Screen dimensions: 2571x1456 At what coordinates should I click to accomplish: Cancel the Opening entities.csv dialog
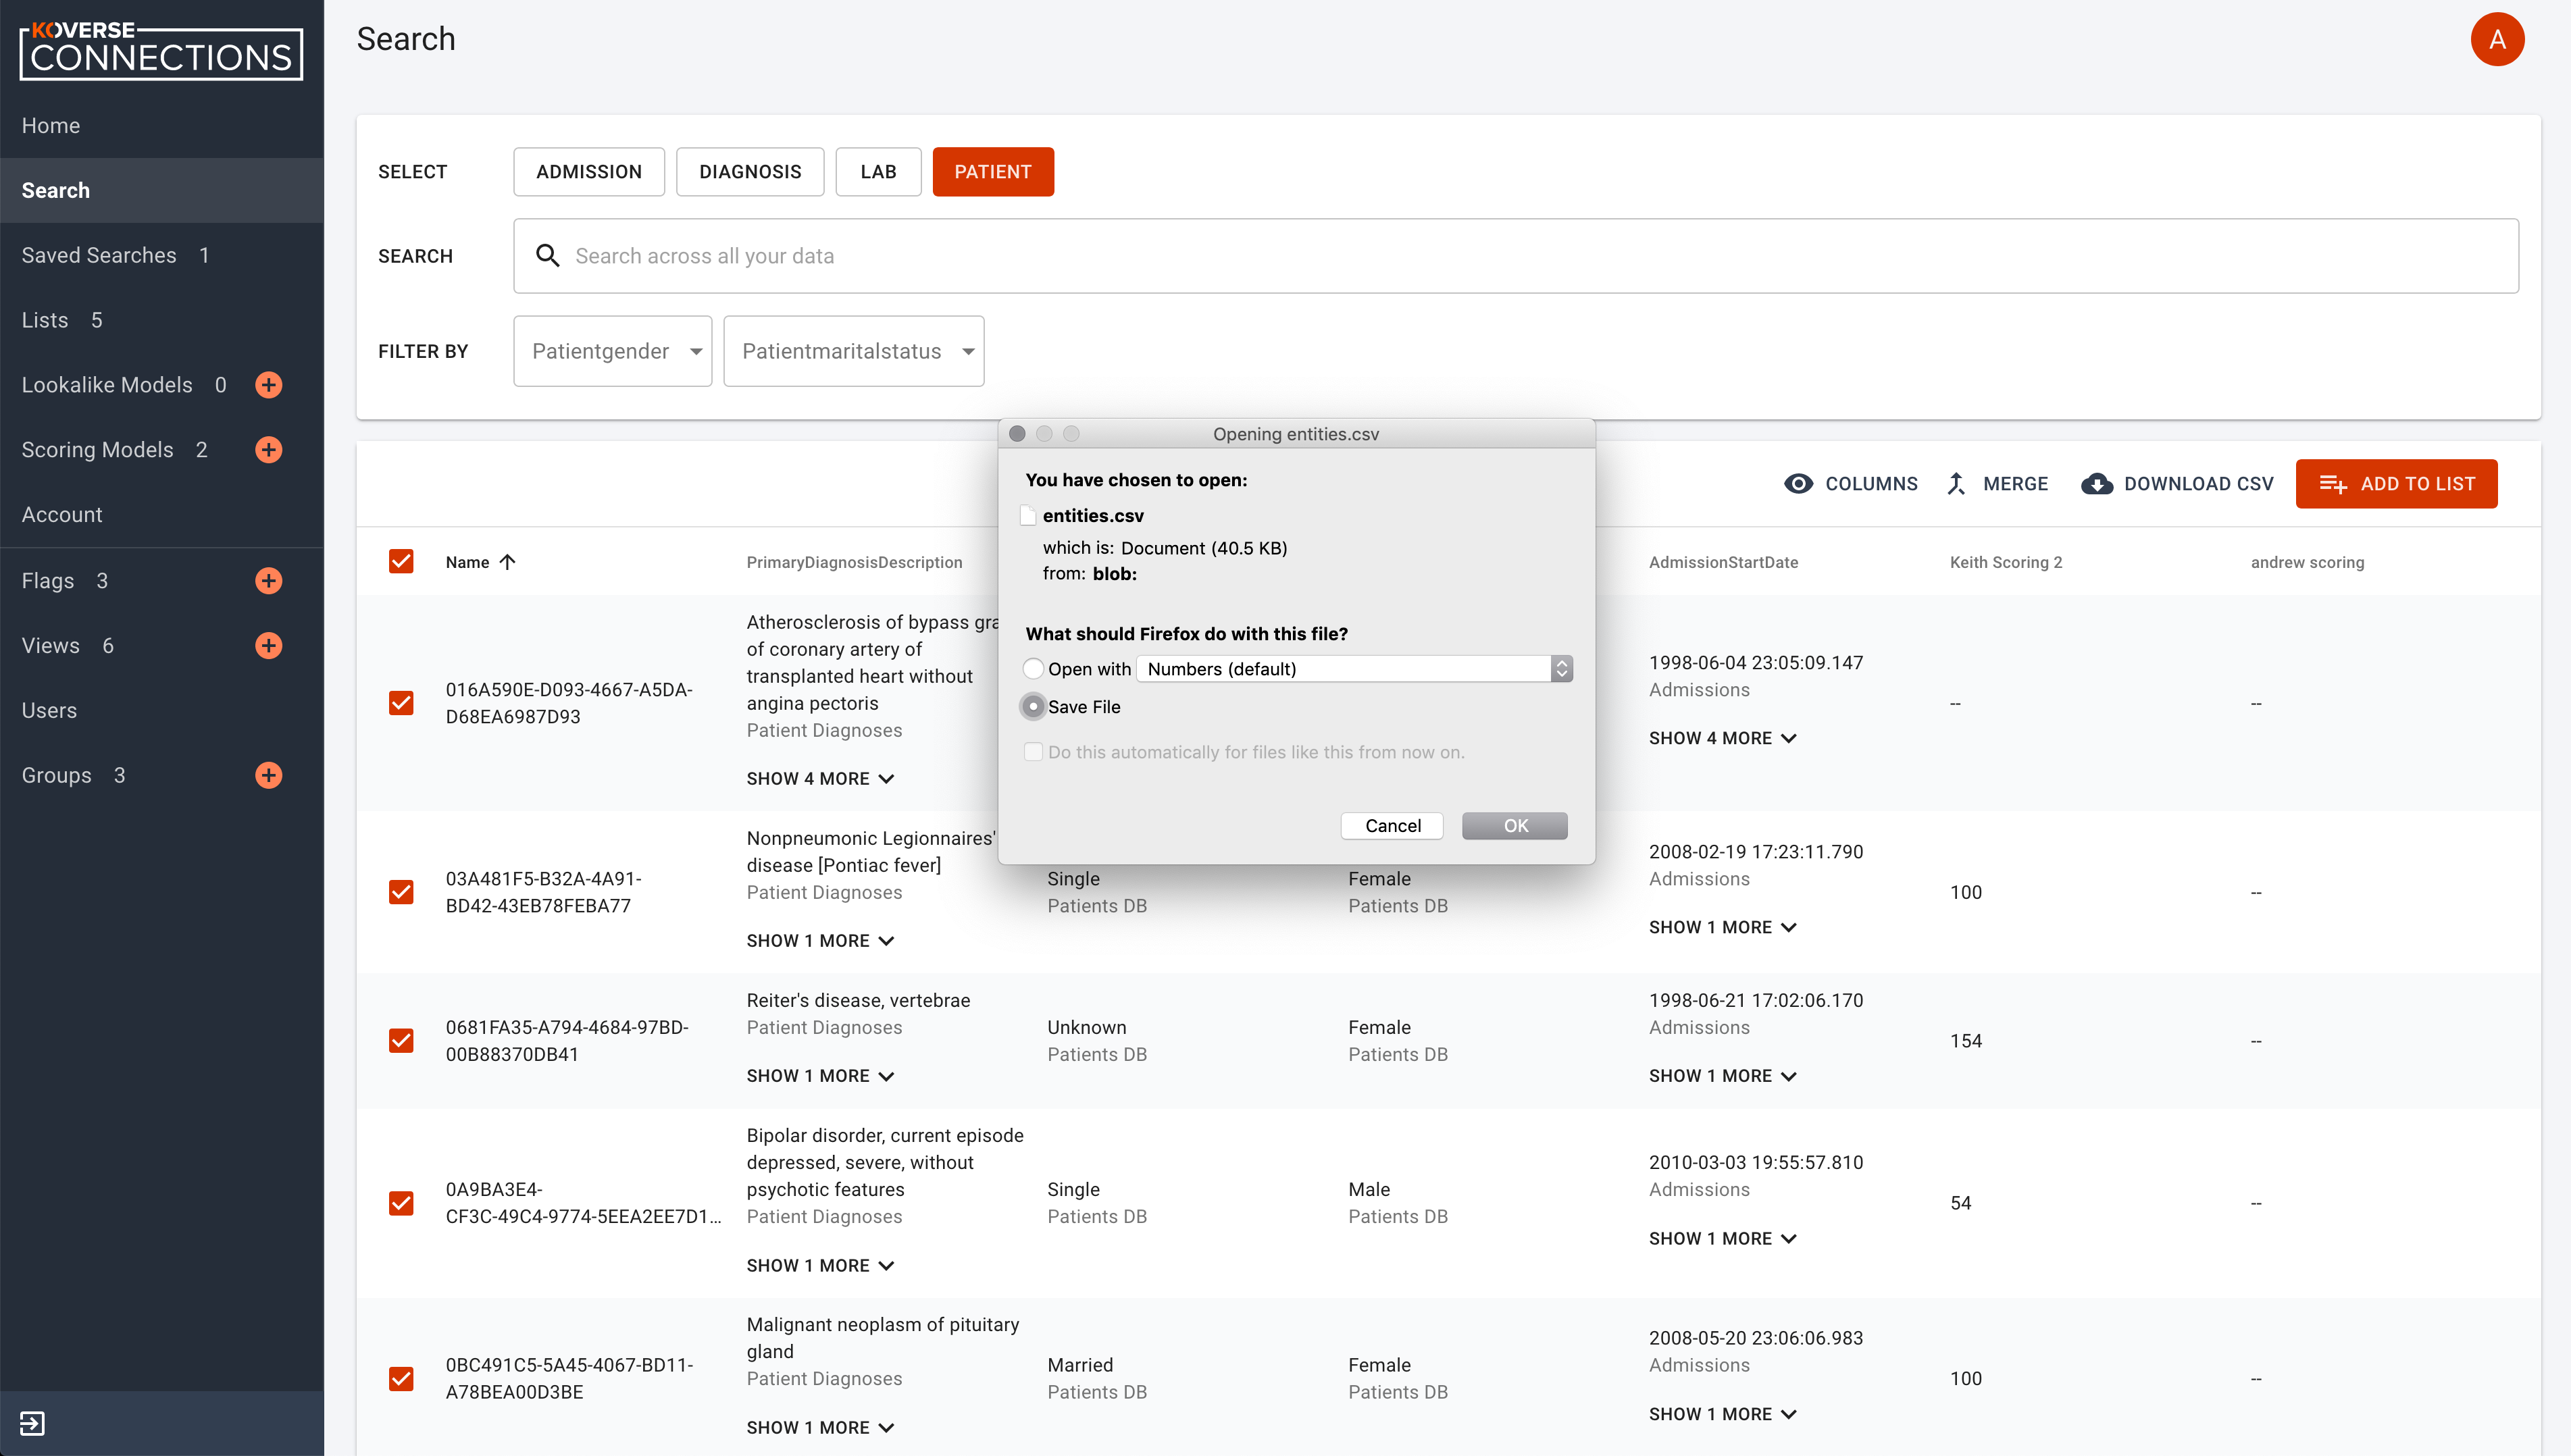1392,826
